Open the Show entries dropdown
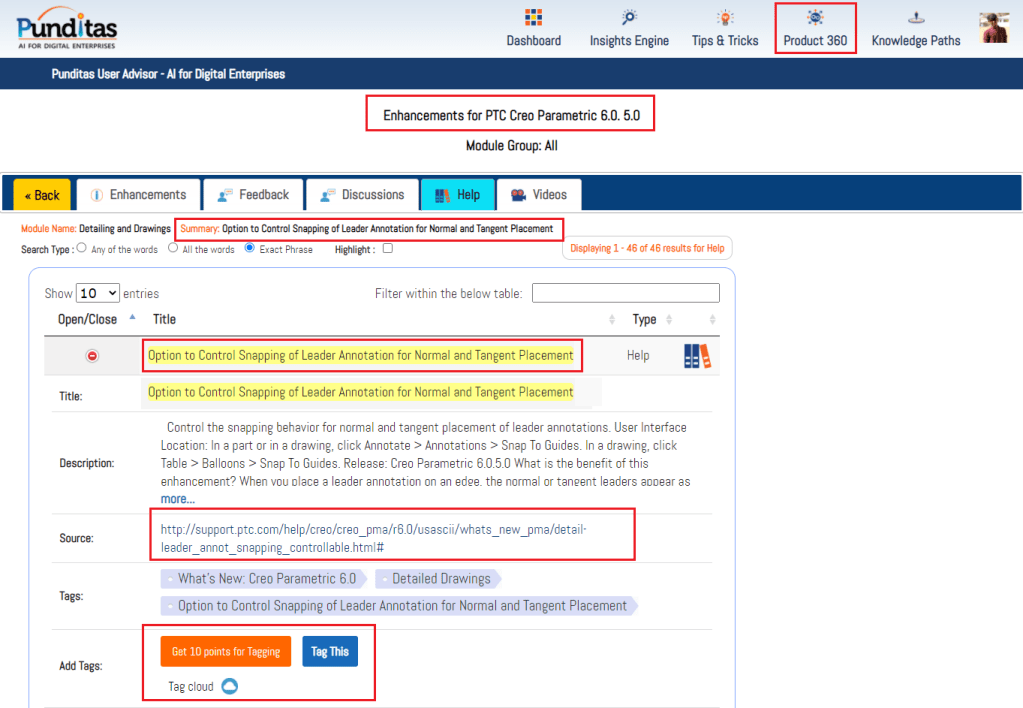The height and width of the screenshot is (708, 1023). 98,293
